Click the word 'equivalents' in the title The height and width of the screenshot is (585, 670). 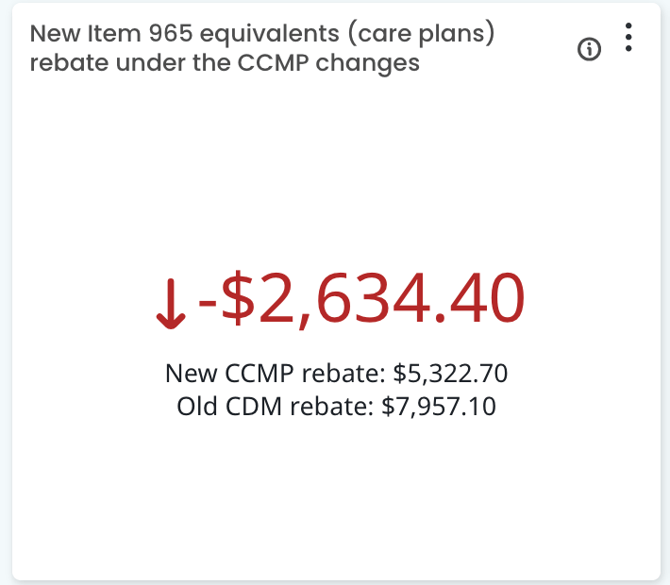coord(271,33)
